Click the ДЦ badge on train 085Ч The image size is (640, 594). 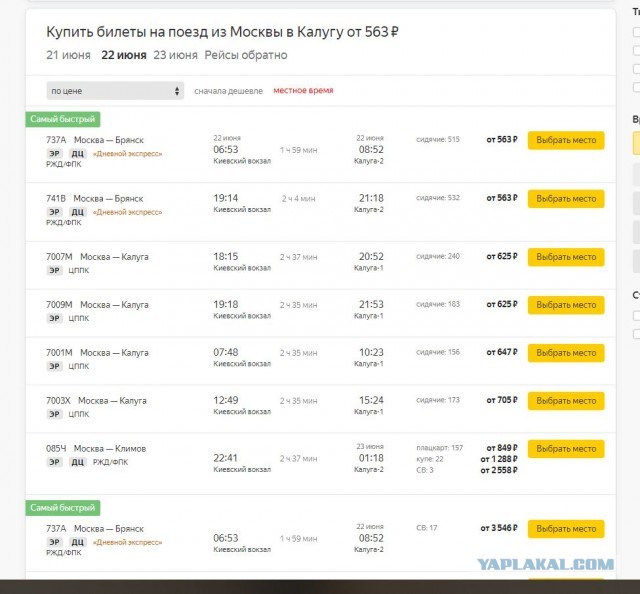point(78,462)
